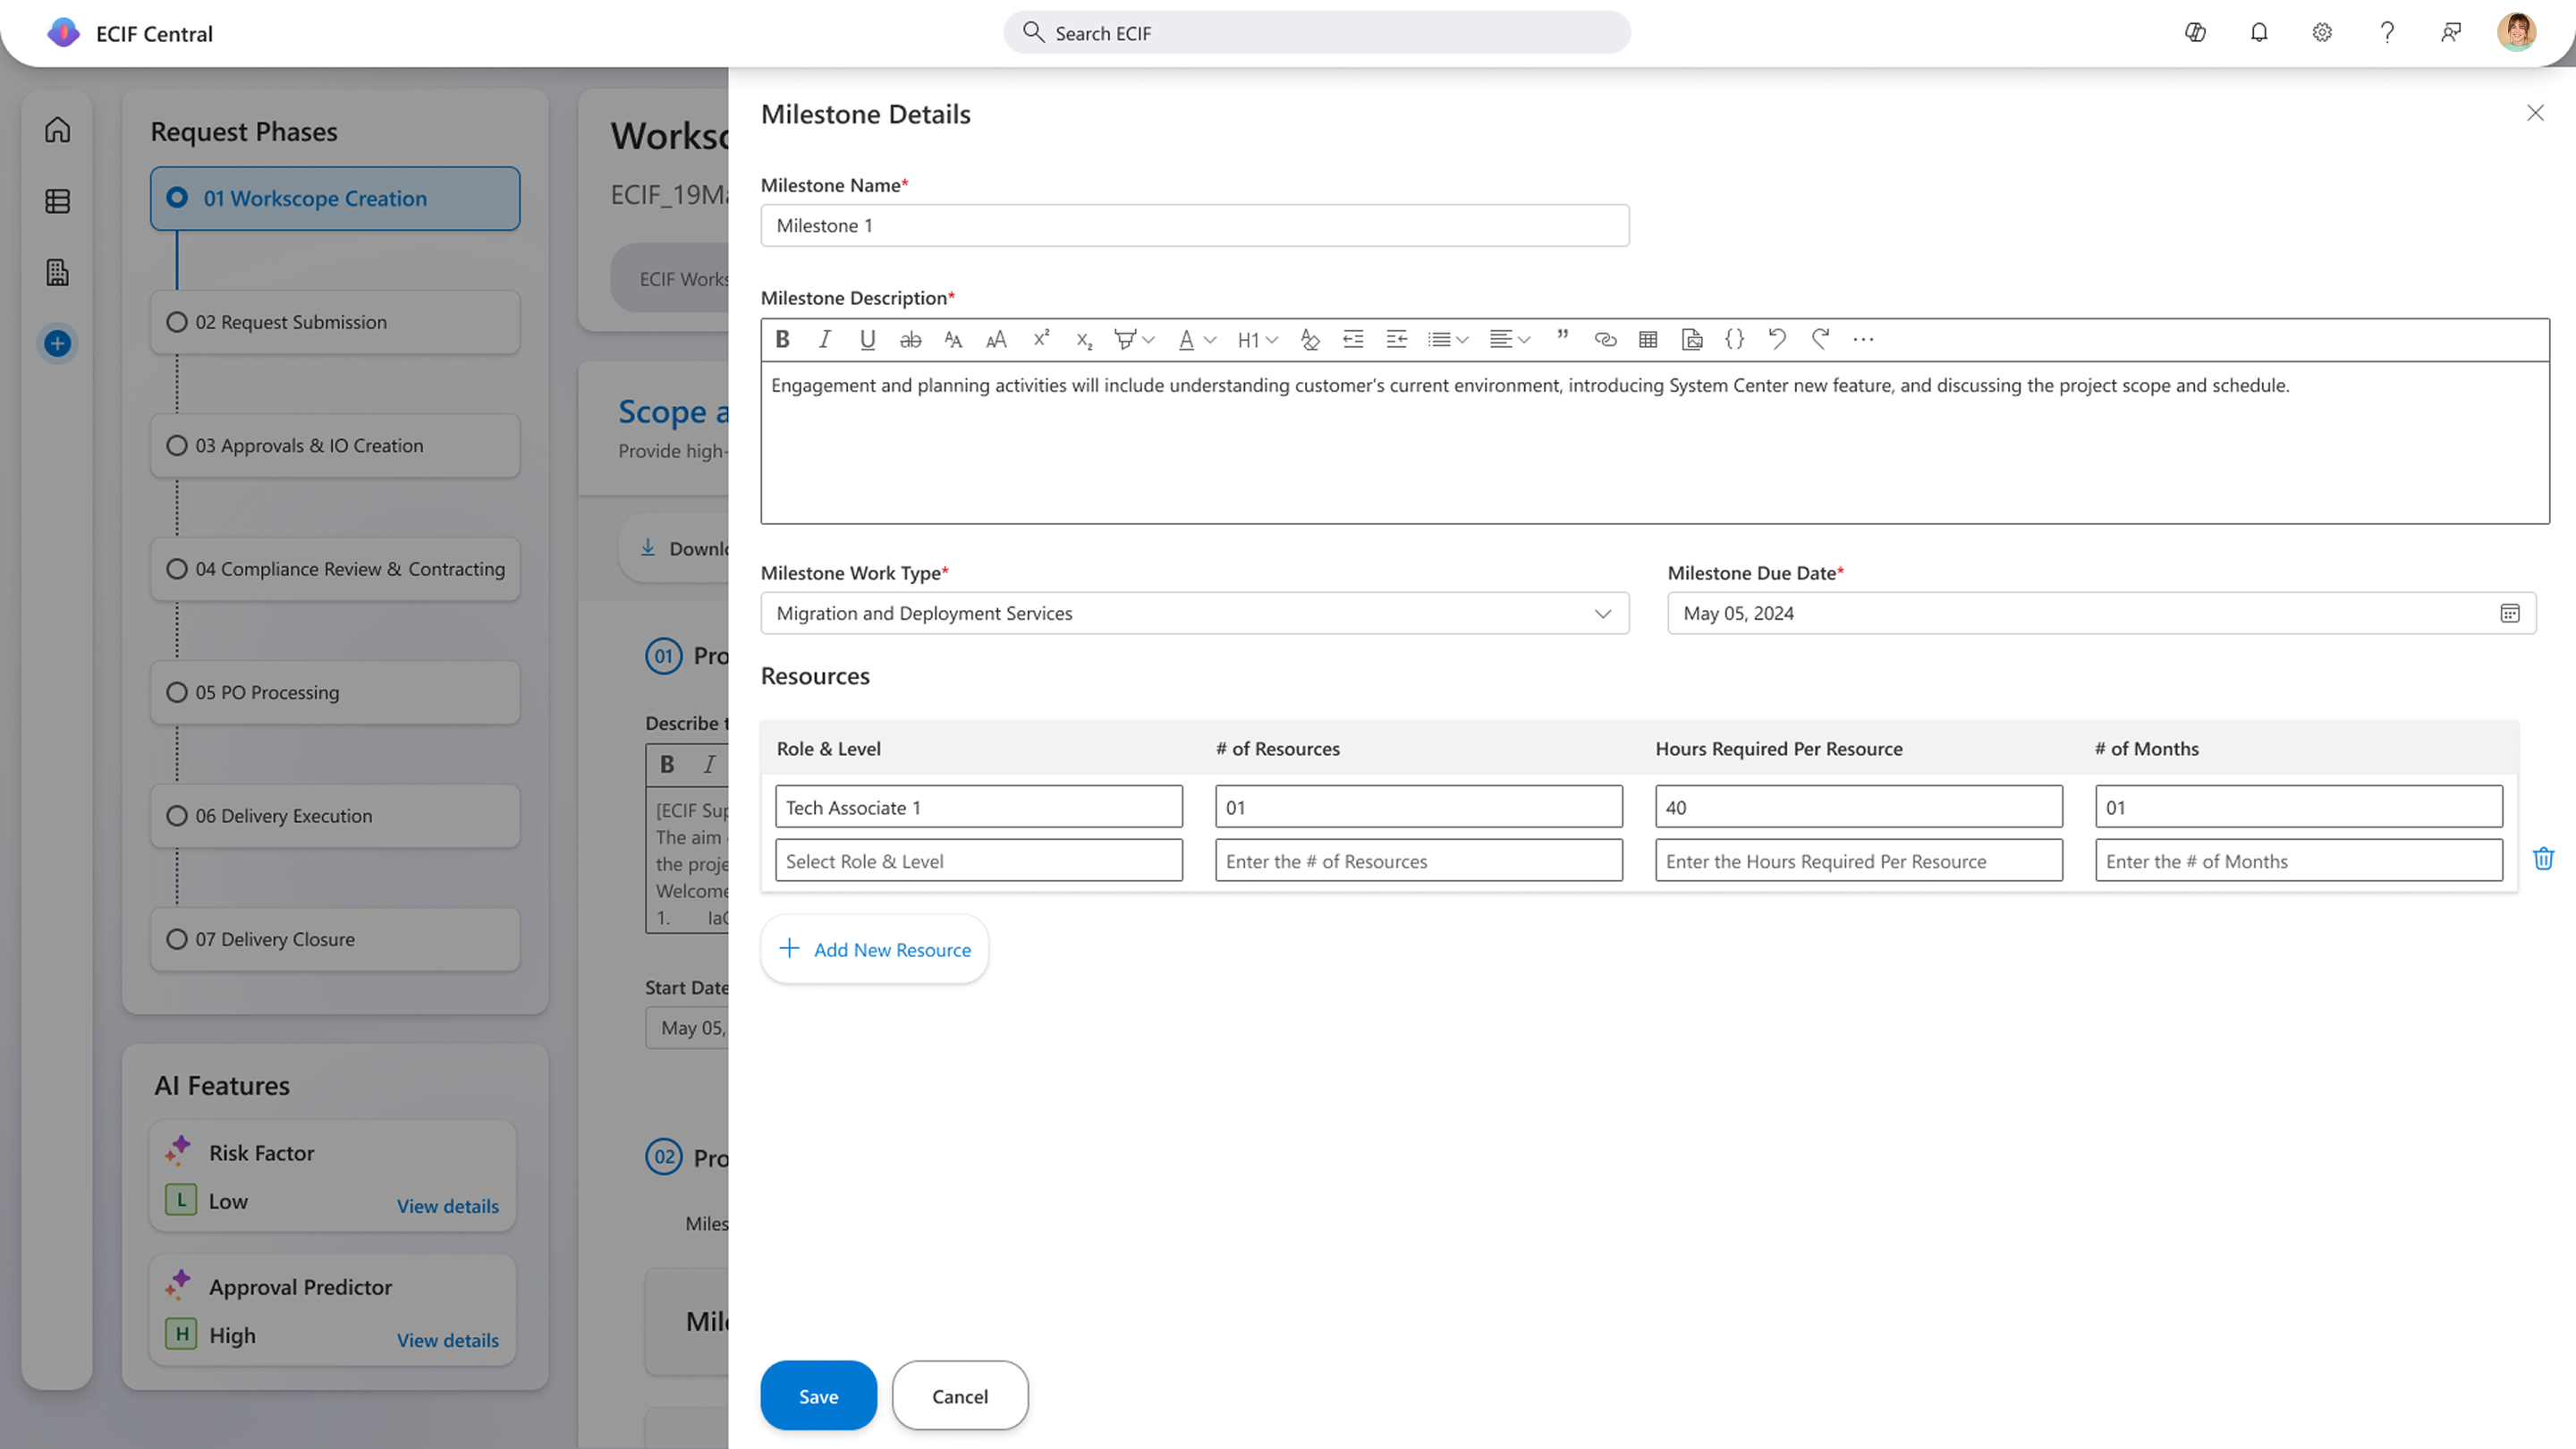Open the font color dropdown arrow

coord(1210,340)
